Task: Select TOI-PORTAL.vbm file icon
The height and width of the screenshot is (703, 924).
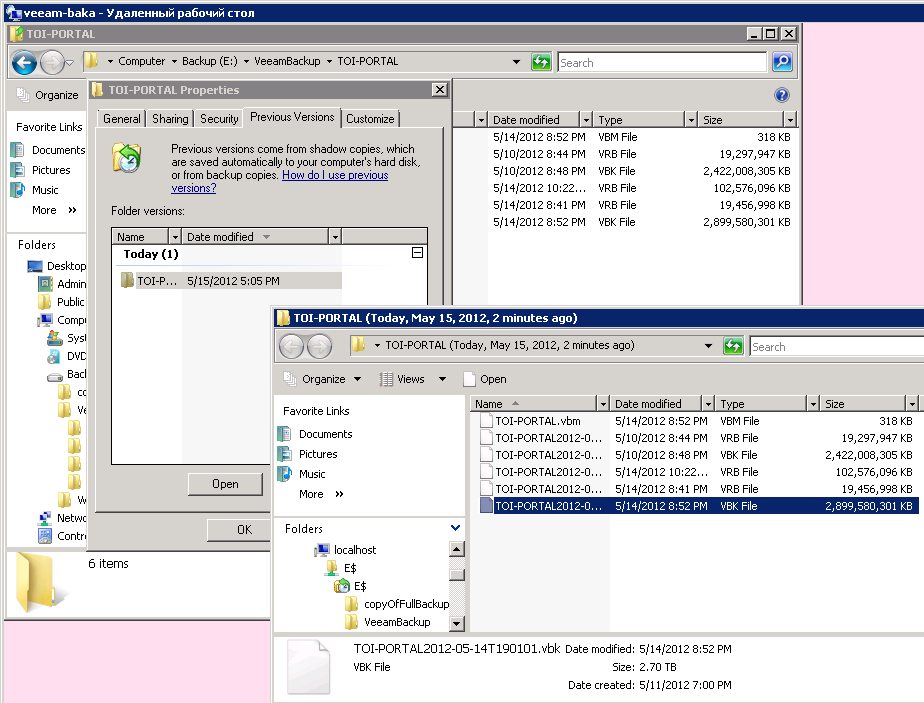Action: (x=486, y=421)
